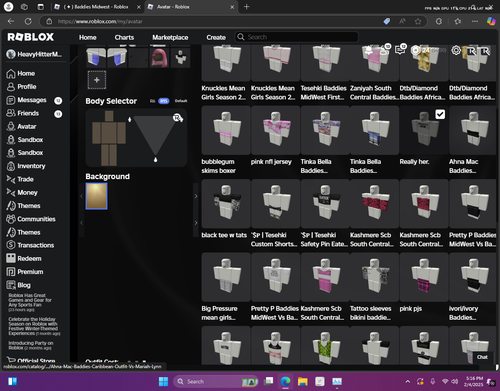The width and height of the screenshot is (500, 391).
Task: Click right arrow beside the Background swatch
Action: [196, 196]
